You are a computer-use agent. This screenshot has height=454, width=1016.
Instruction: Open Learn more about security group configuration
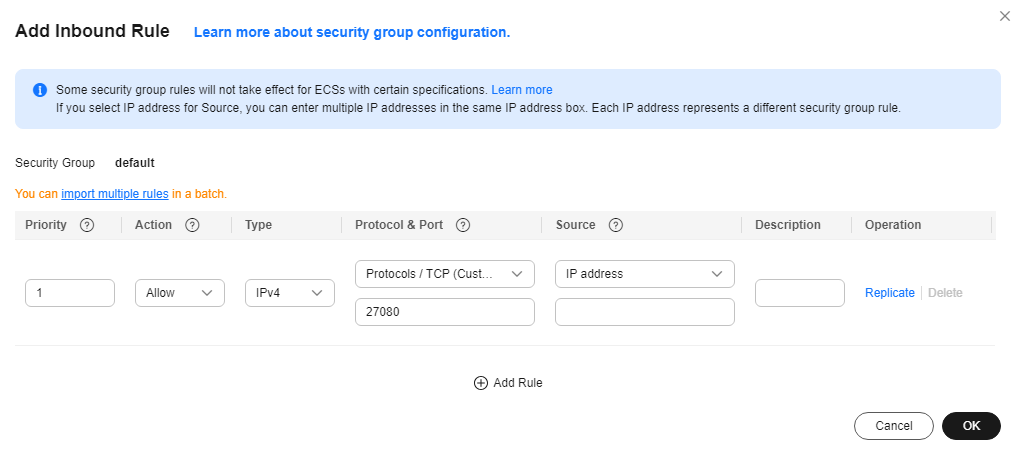click(x=352, y=32)
